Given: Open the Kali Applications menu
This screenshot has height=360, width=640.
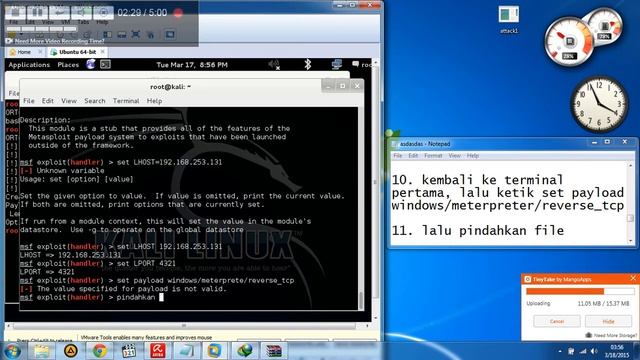Looking at the screenshot, I should pos(29,65).
